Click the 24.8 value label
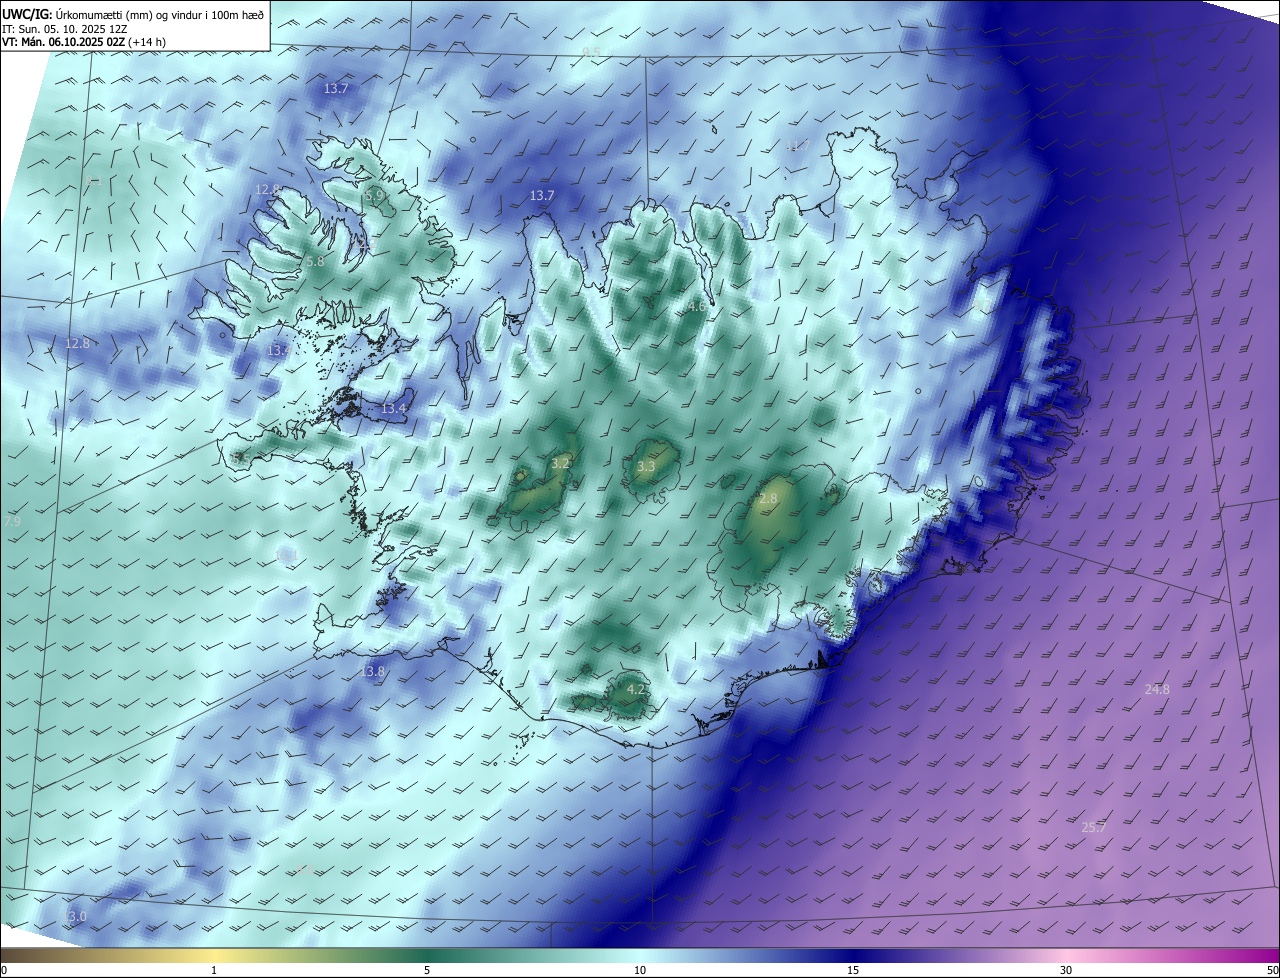Image resolution: width=1280 pixels, height=978 pixels. click(1157, 689)
